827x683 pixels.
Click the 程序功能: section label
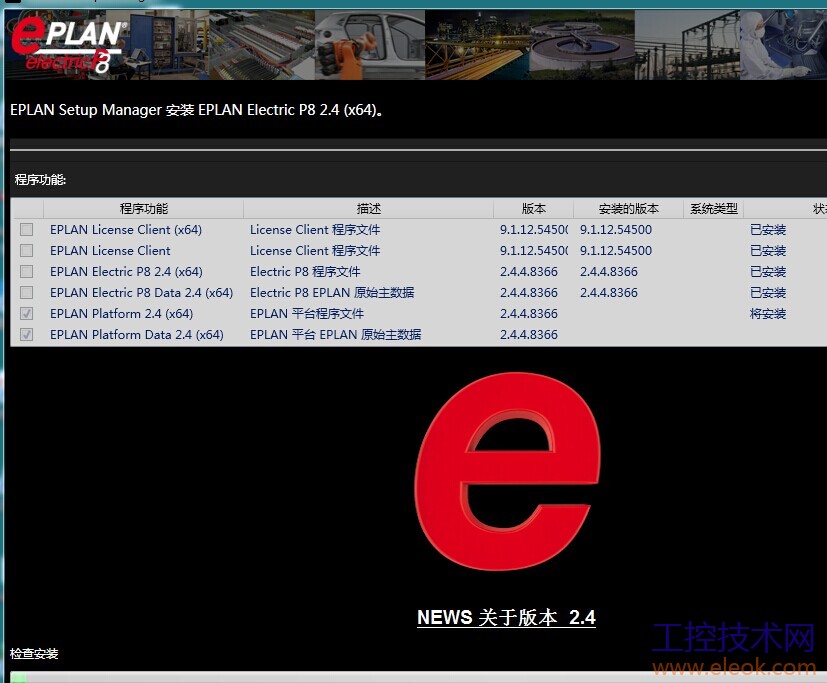click(40, 180)
